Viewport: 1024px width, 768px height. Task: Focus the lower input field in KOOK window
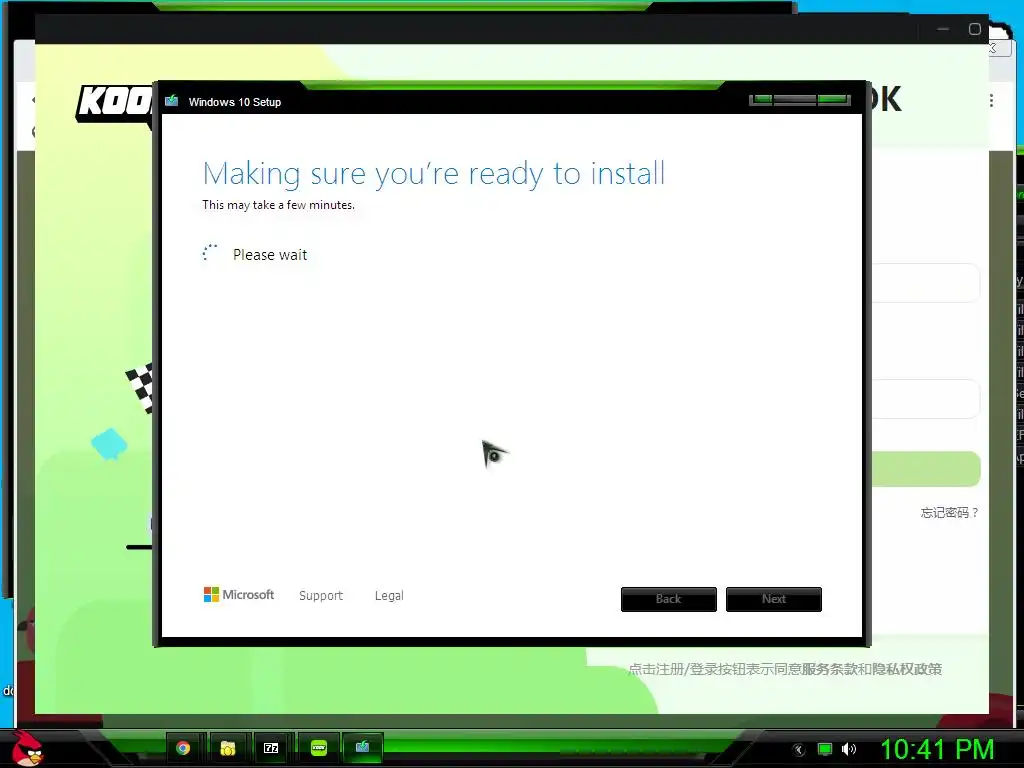(x=926, y=398)
